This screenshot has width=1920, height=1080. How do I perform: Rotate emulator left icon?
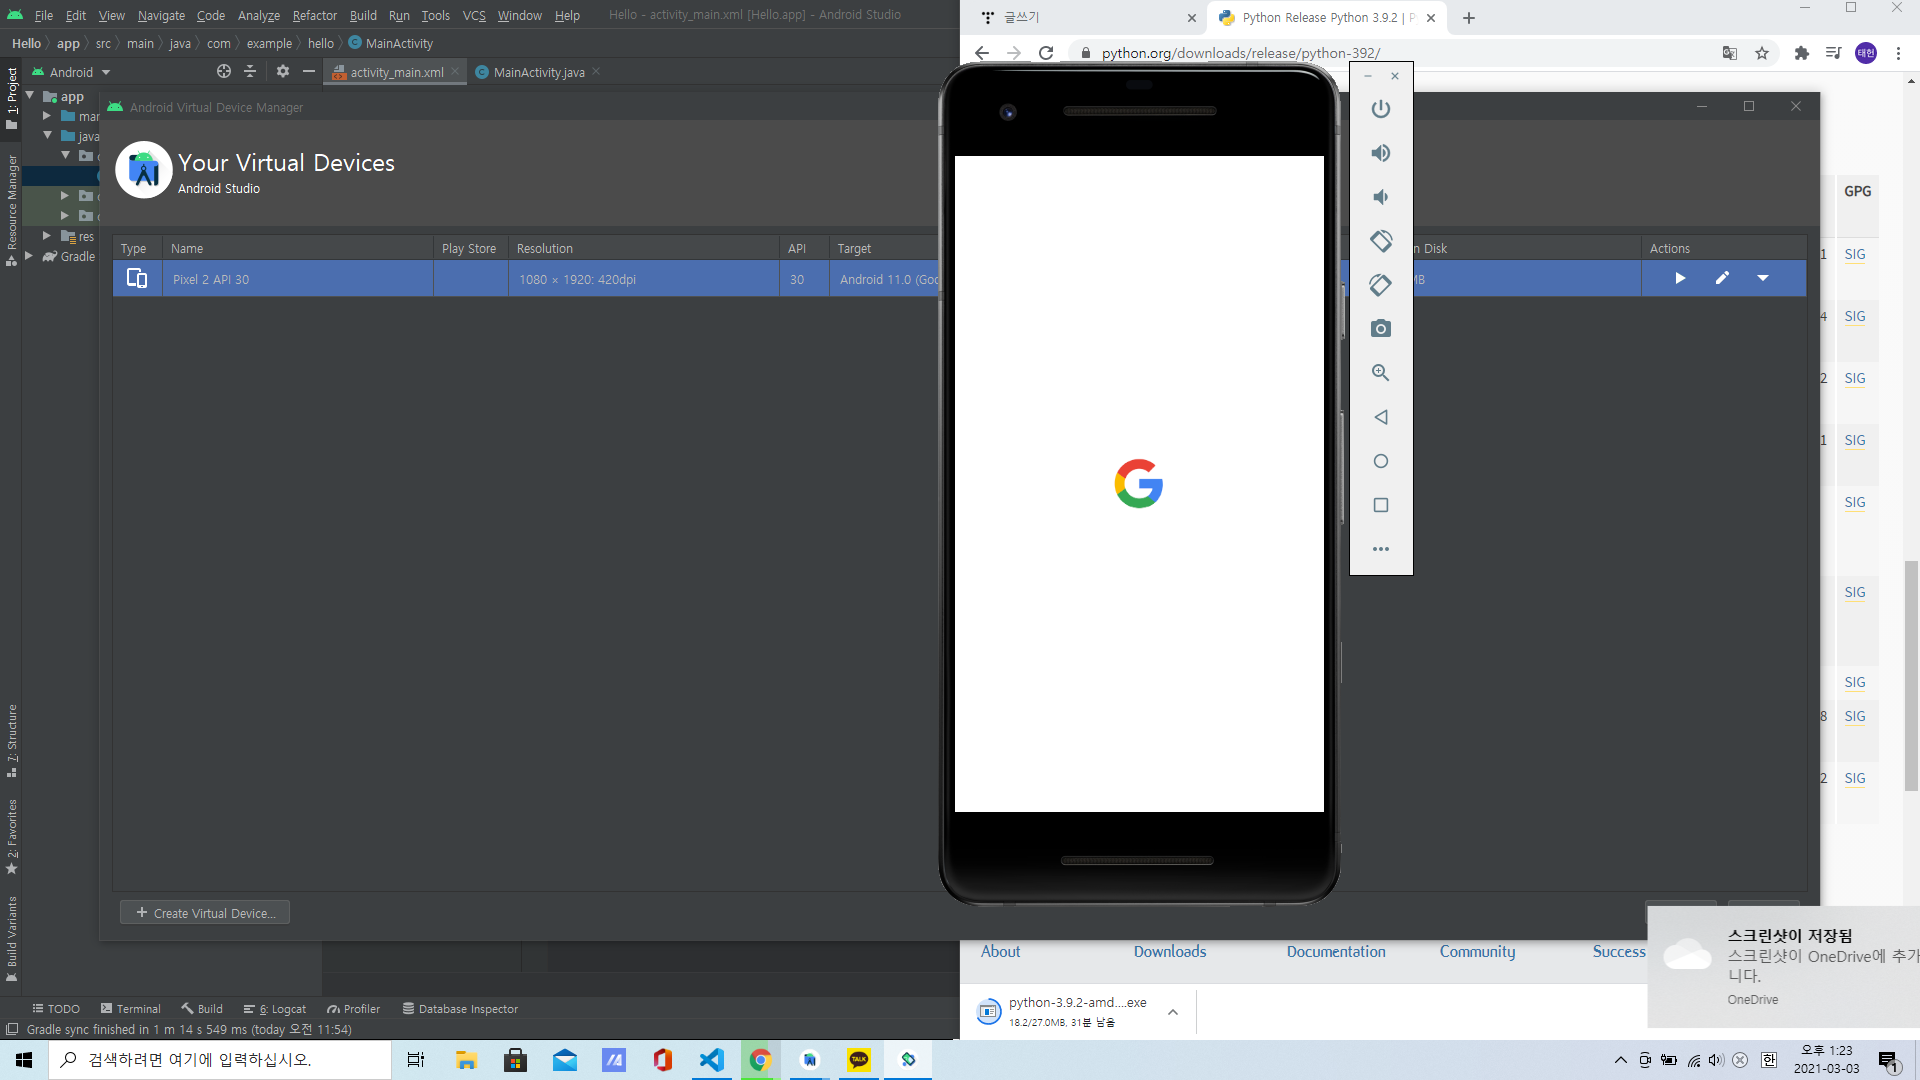coord(1381,241)
